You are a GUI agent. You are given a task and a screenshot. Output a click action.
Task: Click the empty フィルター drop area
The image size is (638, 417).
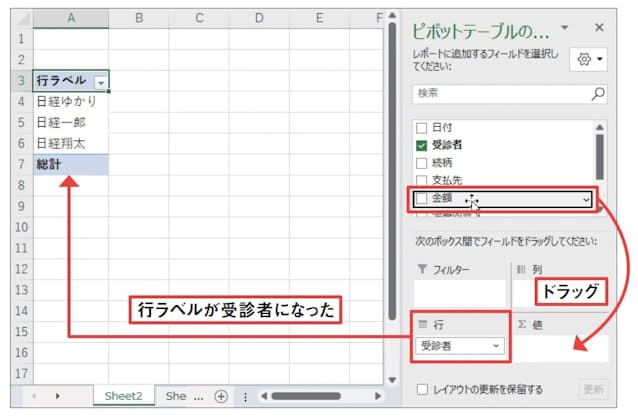coord(460,294)
